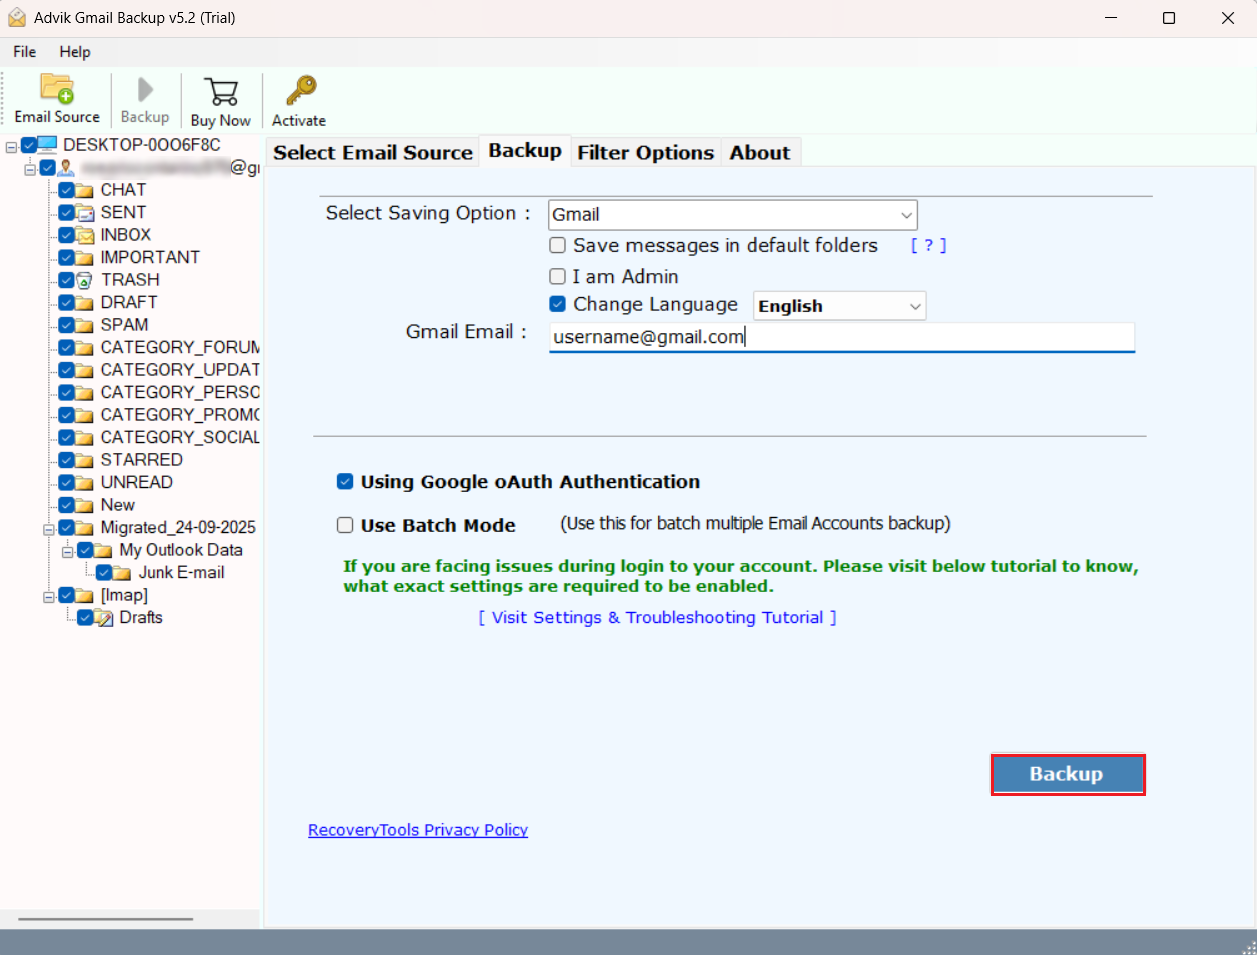Click the Backup toolbar play icon

[145, 90]
